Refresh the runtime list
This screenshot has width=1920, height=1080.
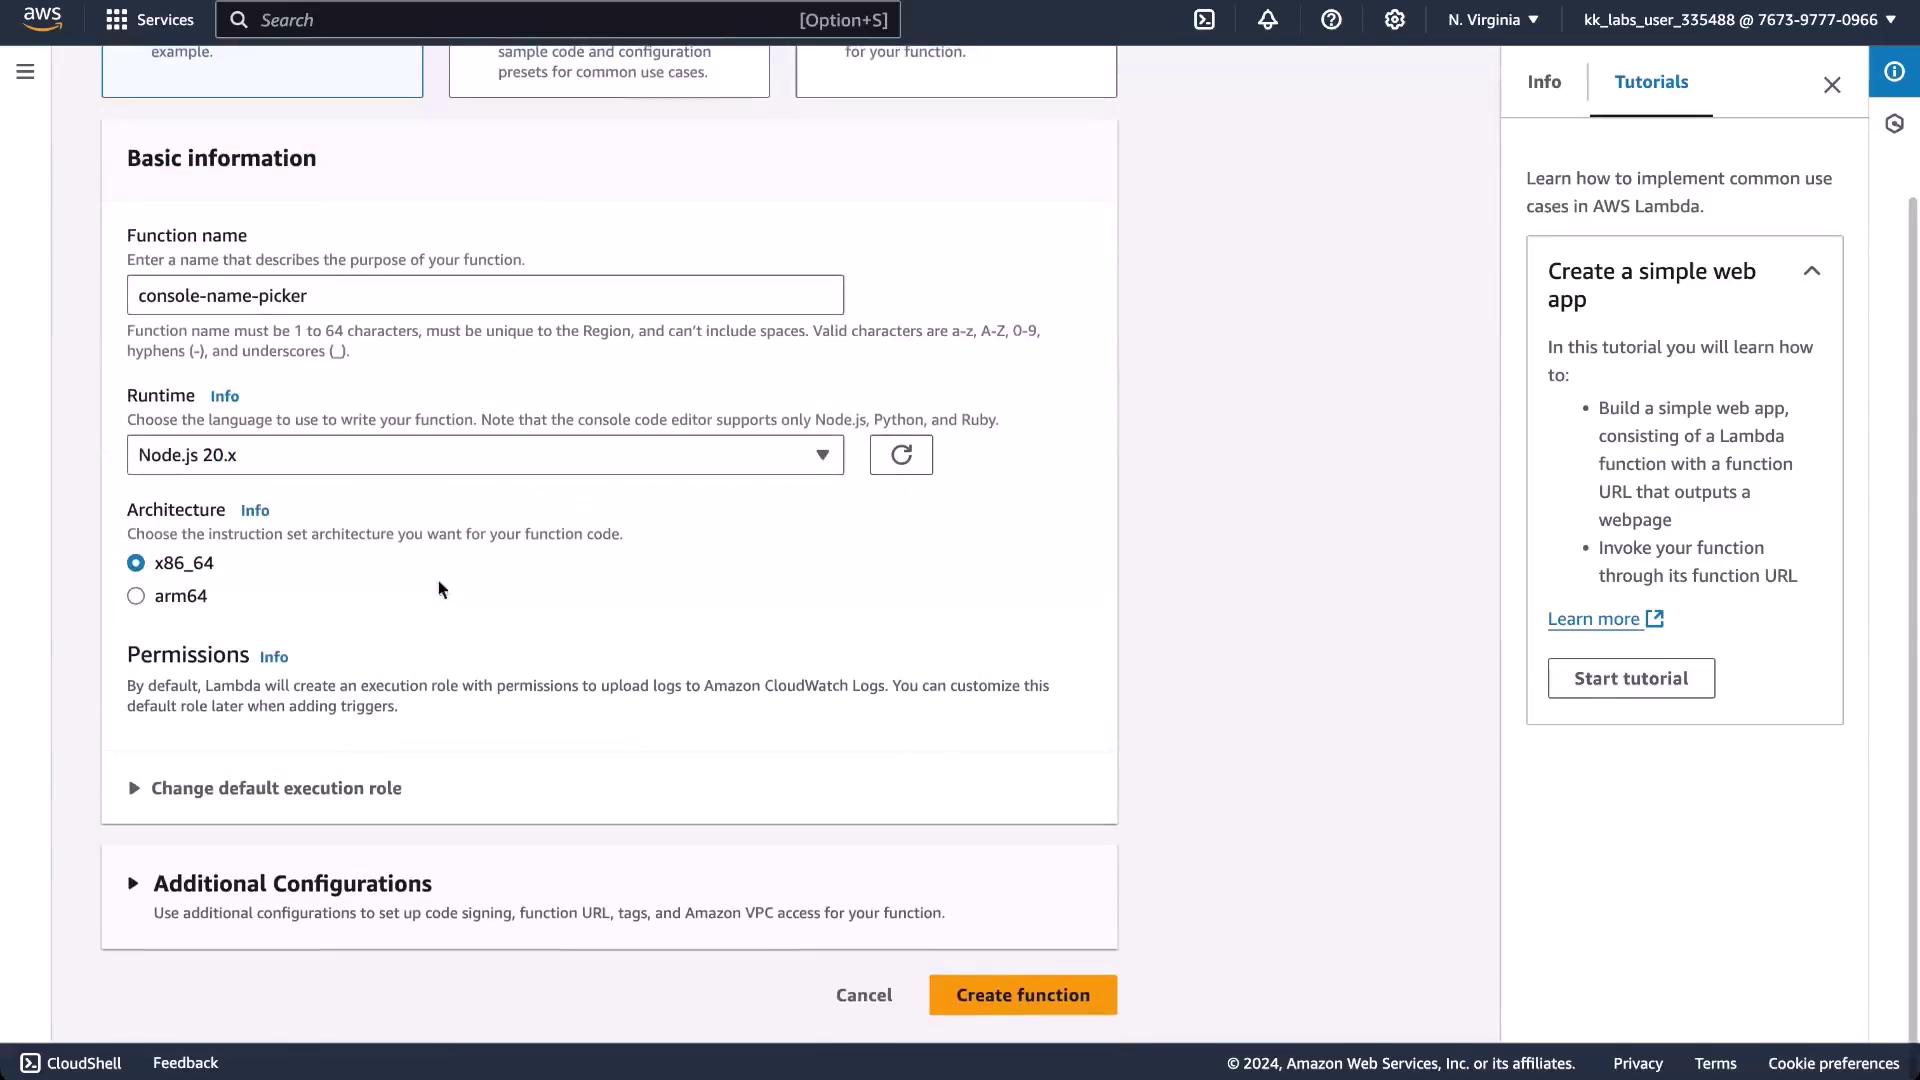point(901,455)
